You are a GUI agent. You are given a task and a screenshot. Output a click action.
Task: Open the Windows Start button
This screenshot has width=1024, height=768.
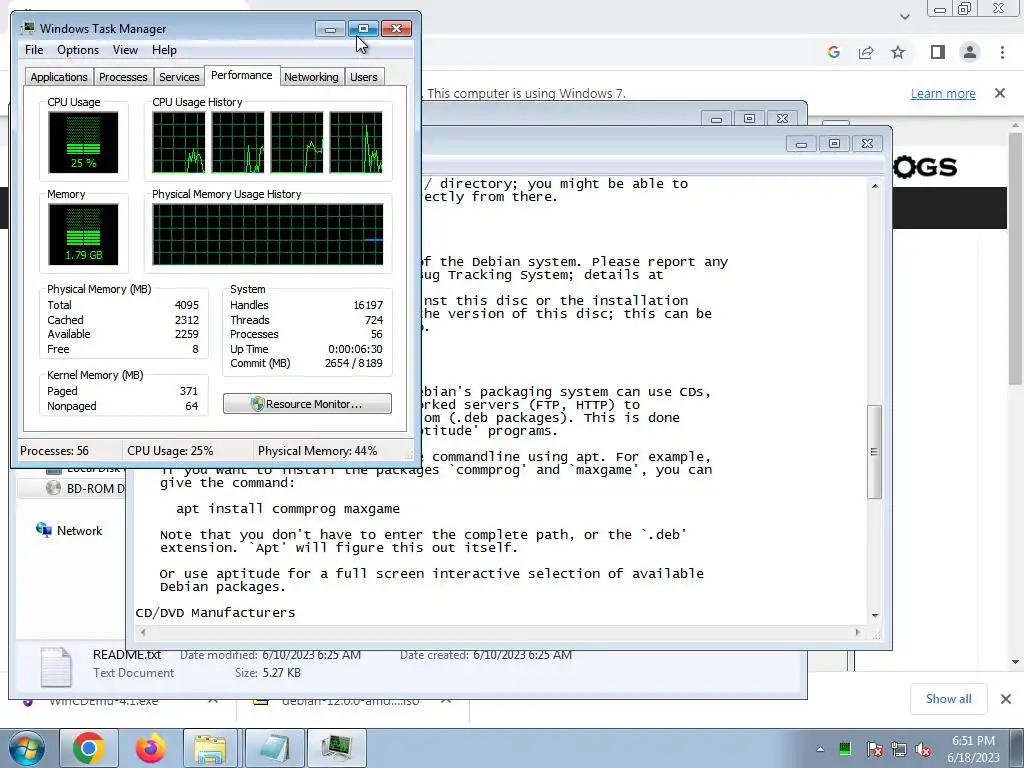coord(27,748)
